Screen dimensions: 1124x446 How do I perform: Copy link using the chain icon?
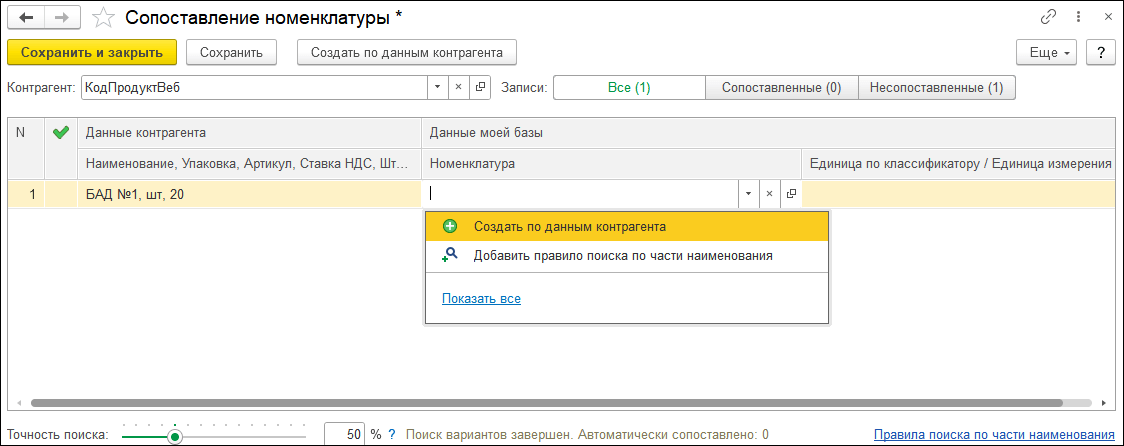click(1049, 17)
